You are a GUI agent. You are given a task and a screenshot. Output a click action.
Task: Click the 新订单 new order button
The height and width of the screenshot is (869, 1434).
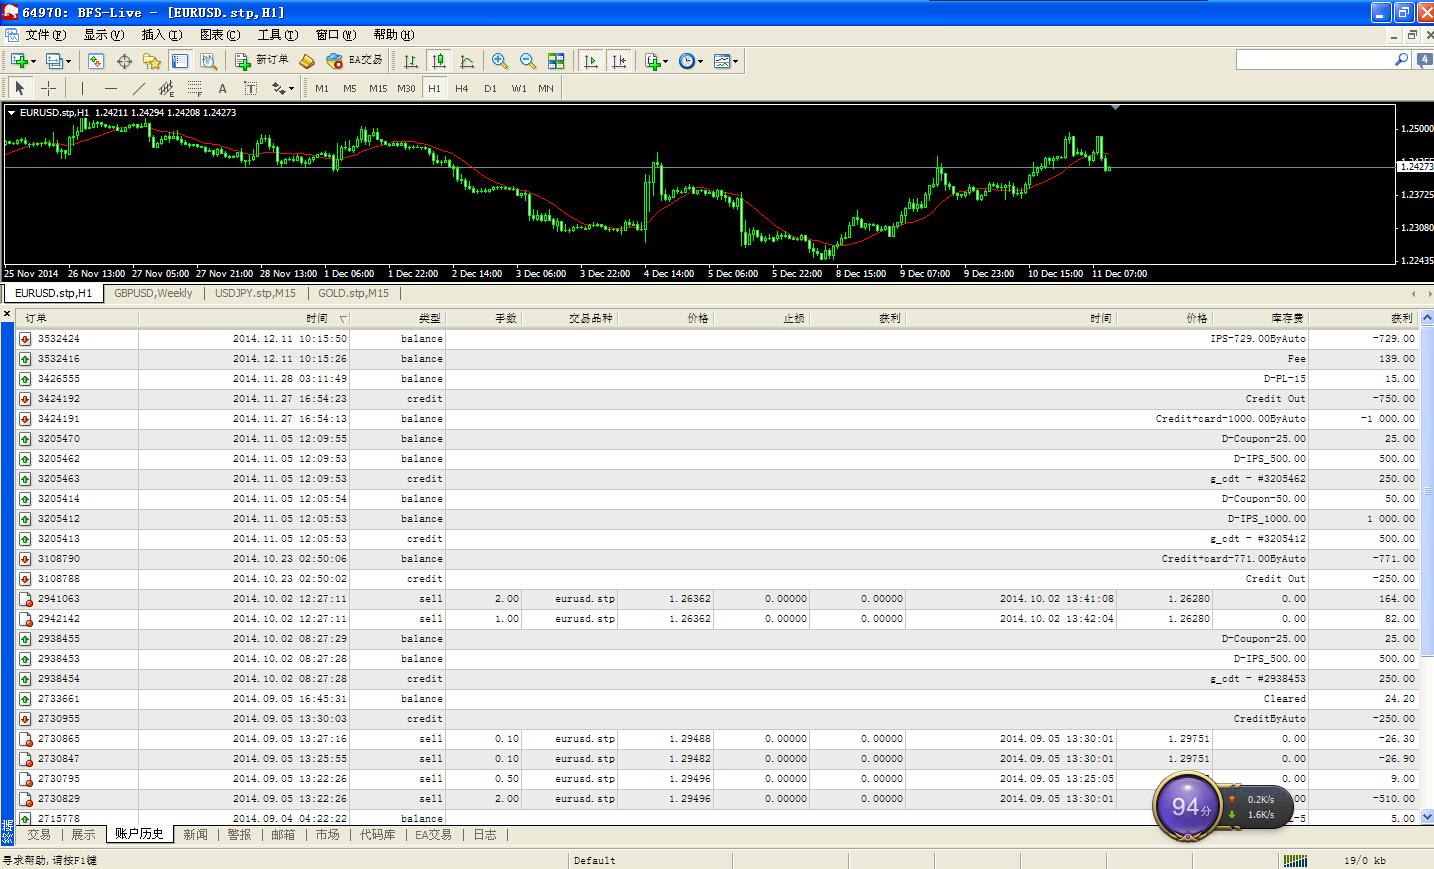(262, 61)
